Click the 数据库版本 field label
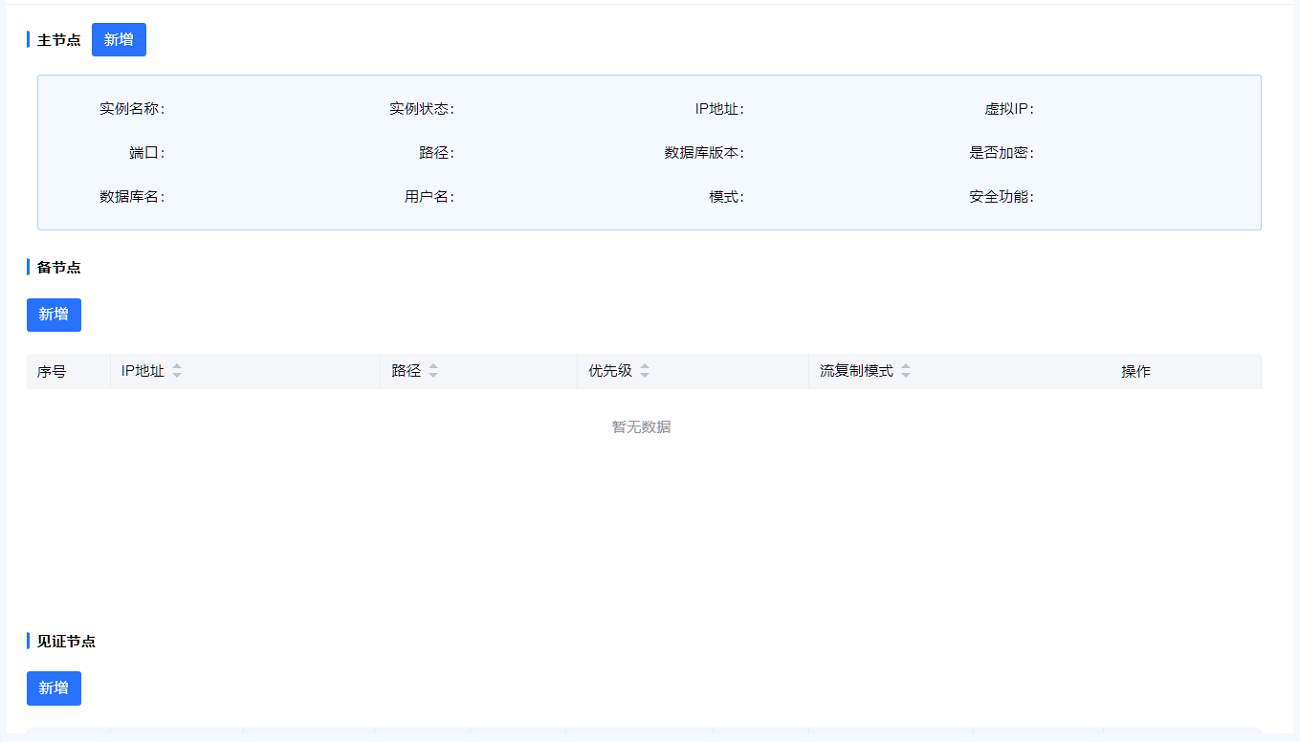 (x=704, y=153)
